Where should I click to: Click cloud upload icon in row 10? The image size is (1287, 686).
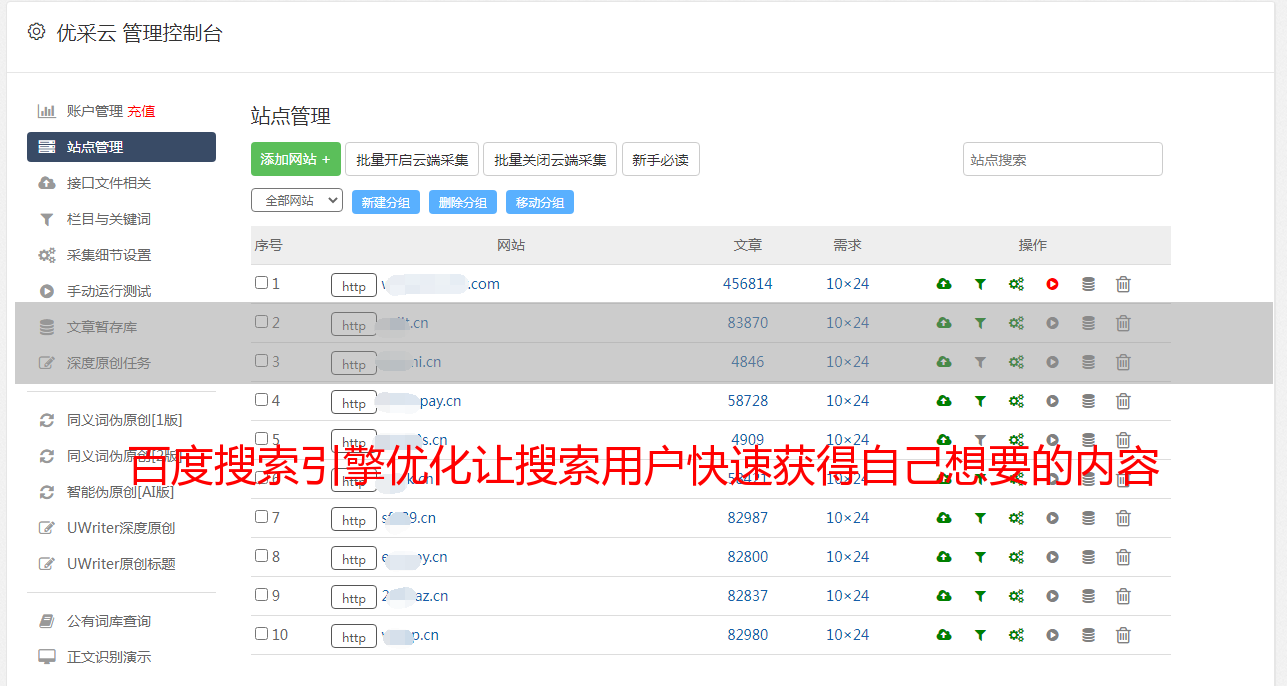click(x=943, y=635)
